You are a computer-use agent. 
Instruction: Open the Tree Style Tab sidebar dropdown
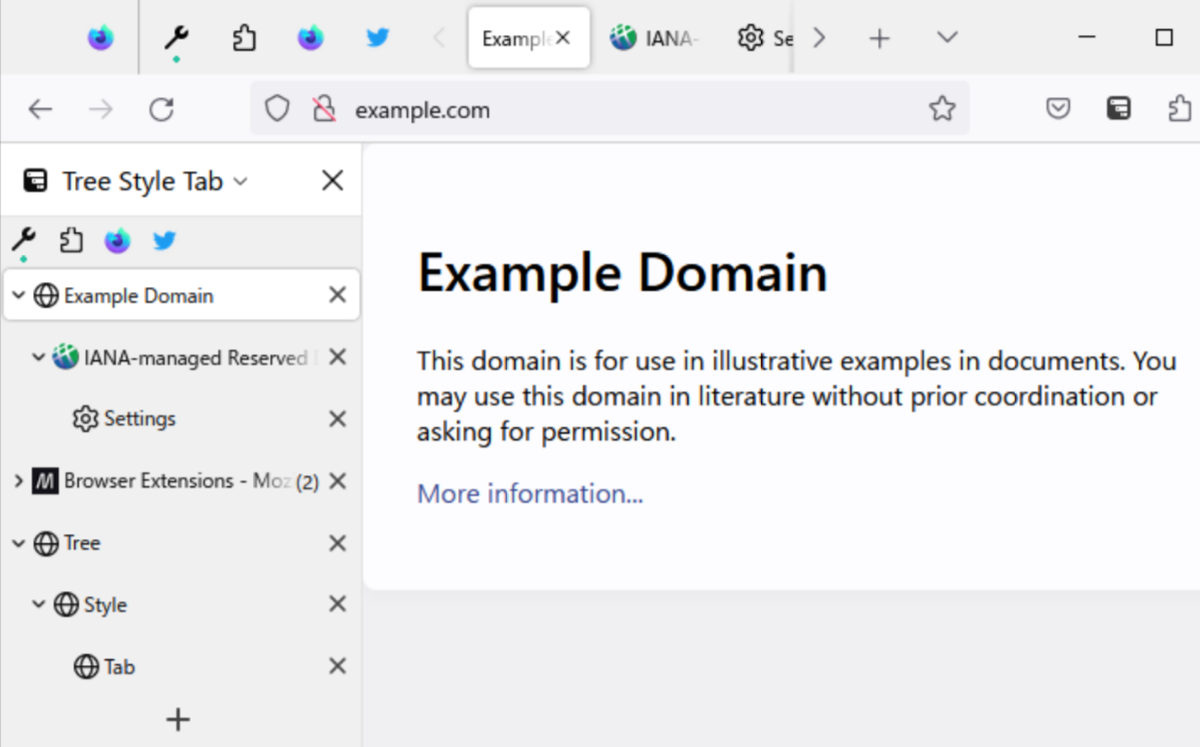(x=240, y=181)
